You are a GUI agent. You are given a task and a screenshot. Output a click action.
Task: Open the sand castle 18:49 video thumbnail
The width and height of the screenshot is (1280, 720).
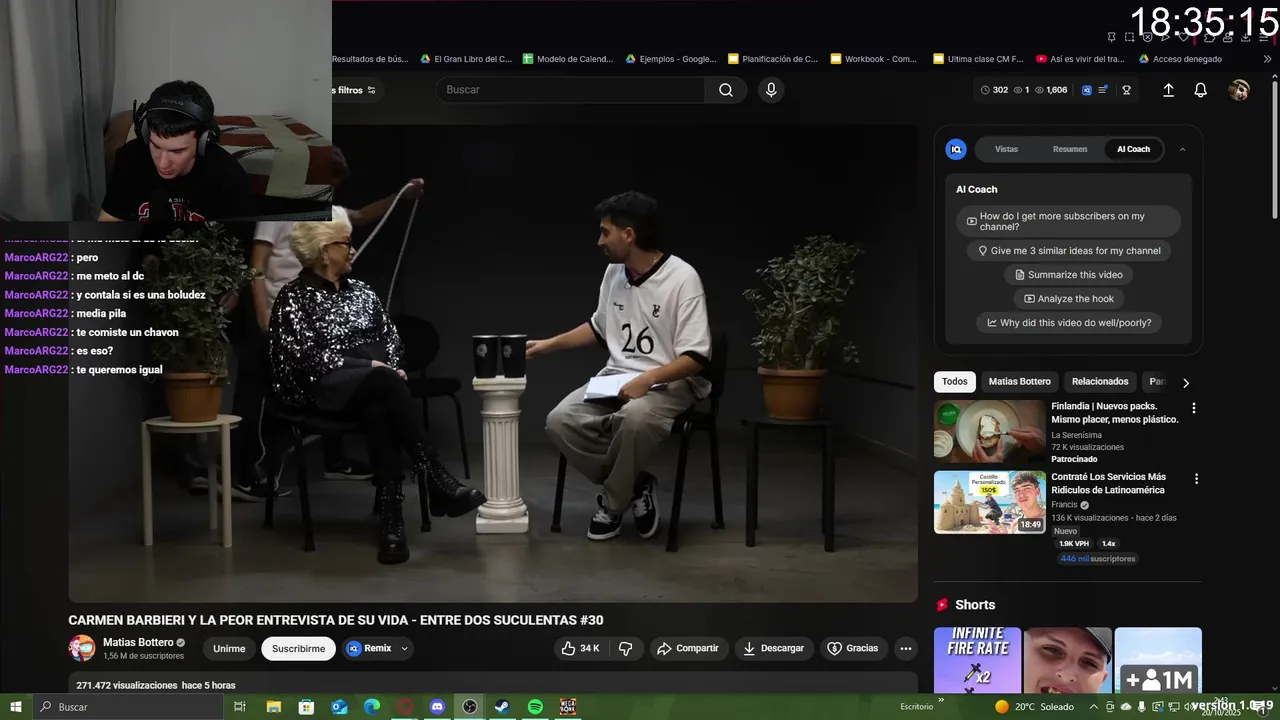pos(989,502)
